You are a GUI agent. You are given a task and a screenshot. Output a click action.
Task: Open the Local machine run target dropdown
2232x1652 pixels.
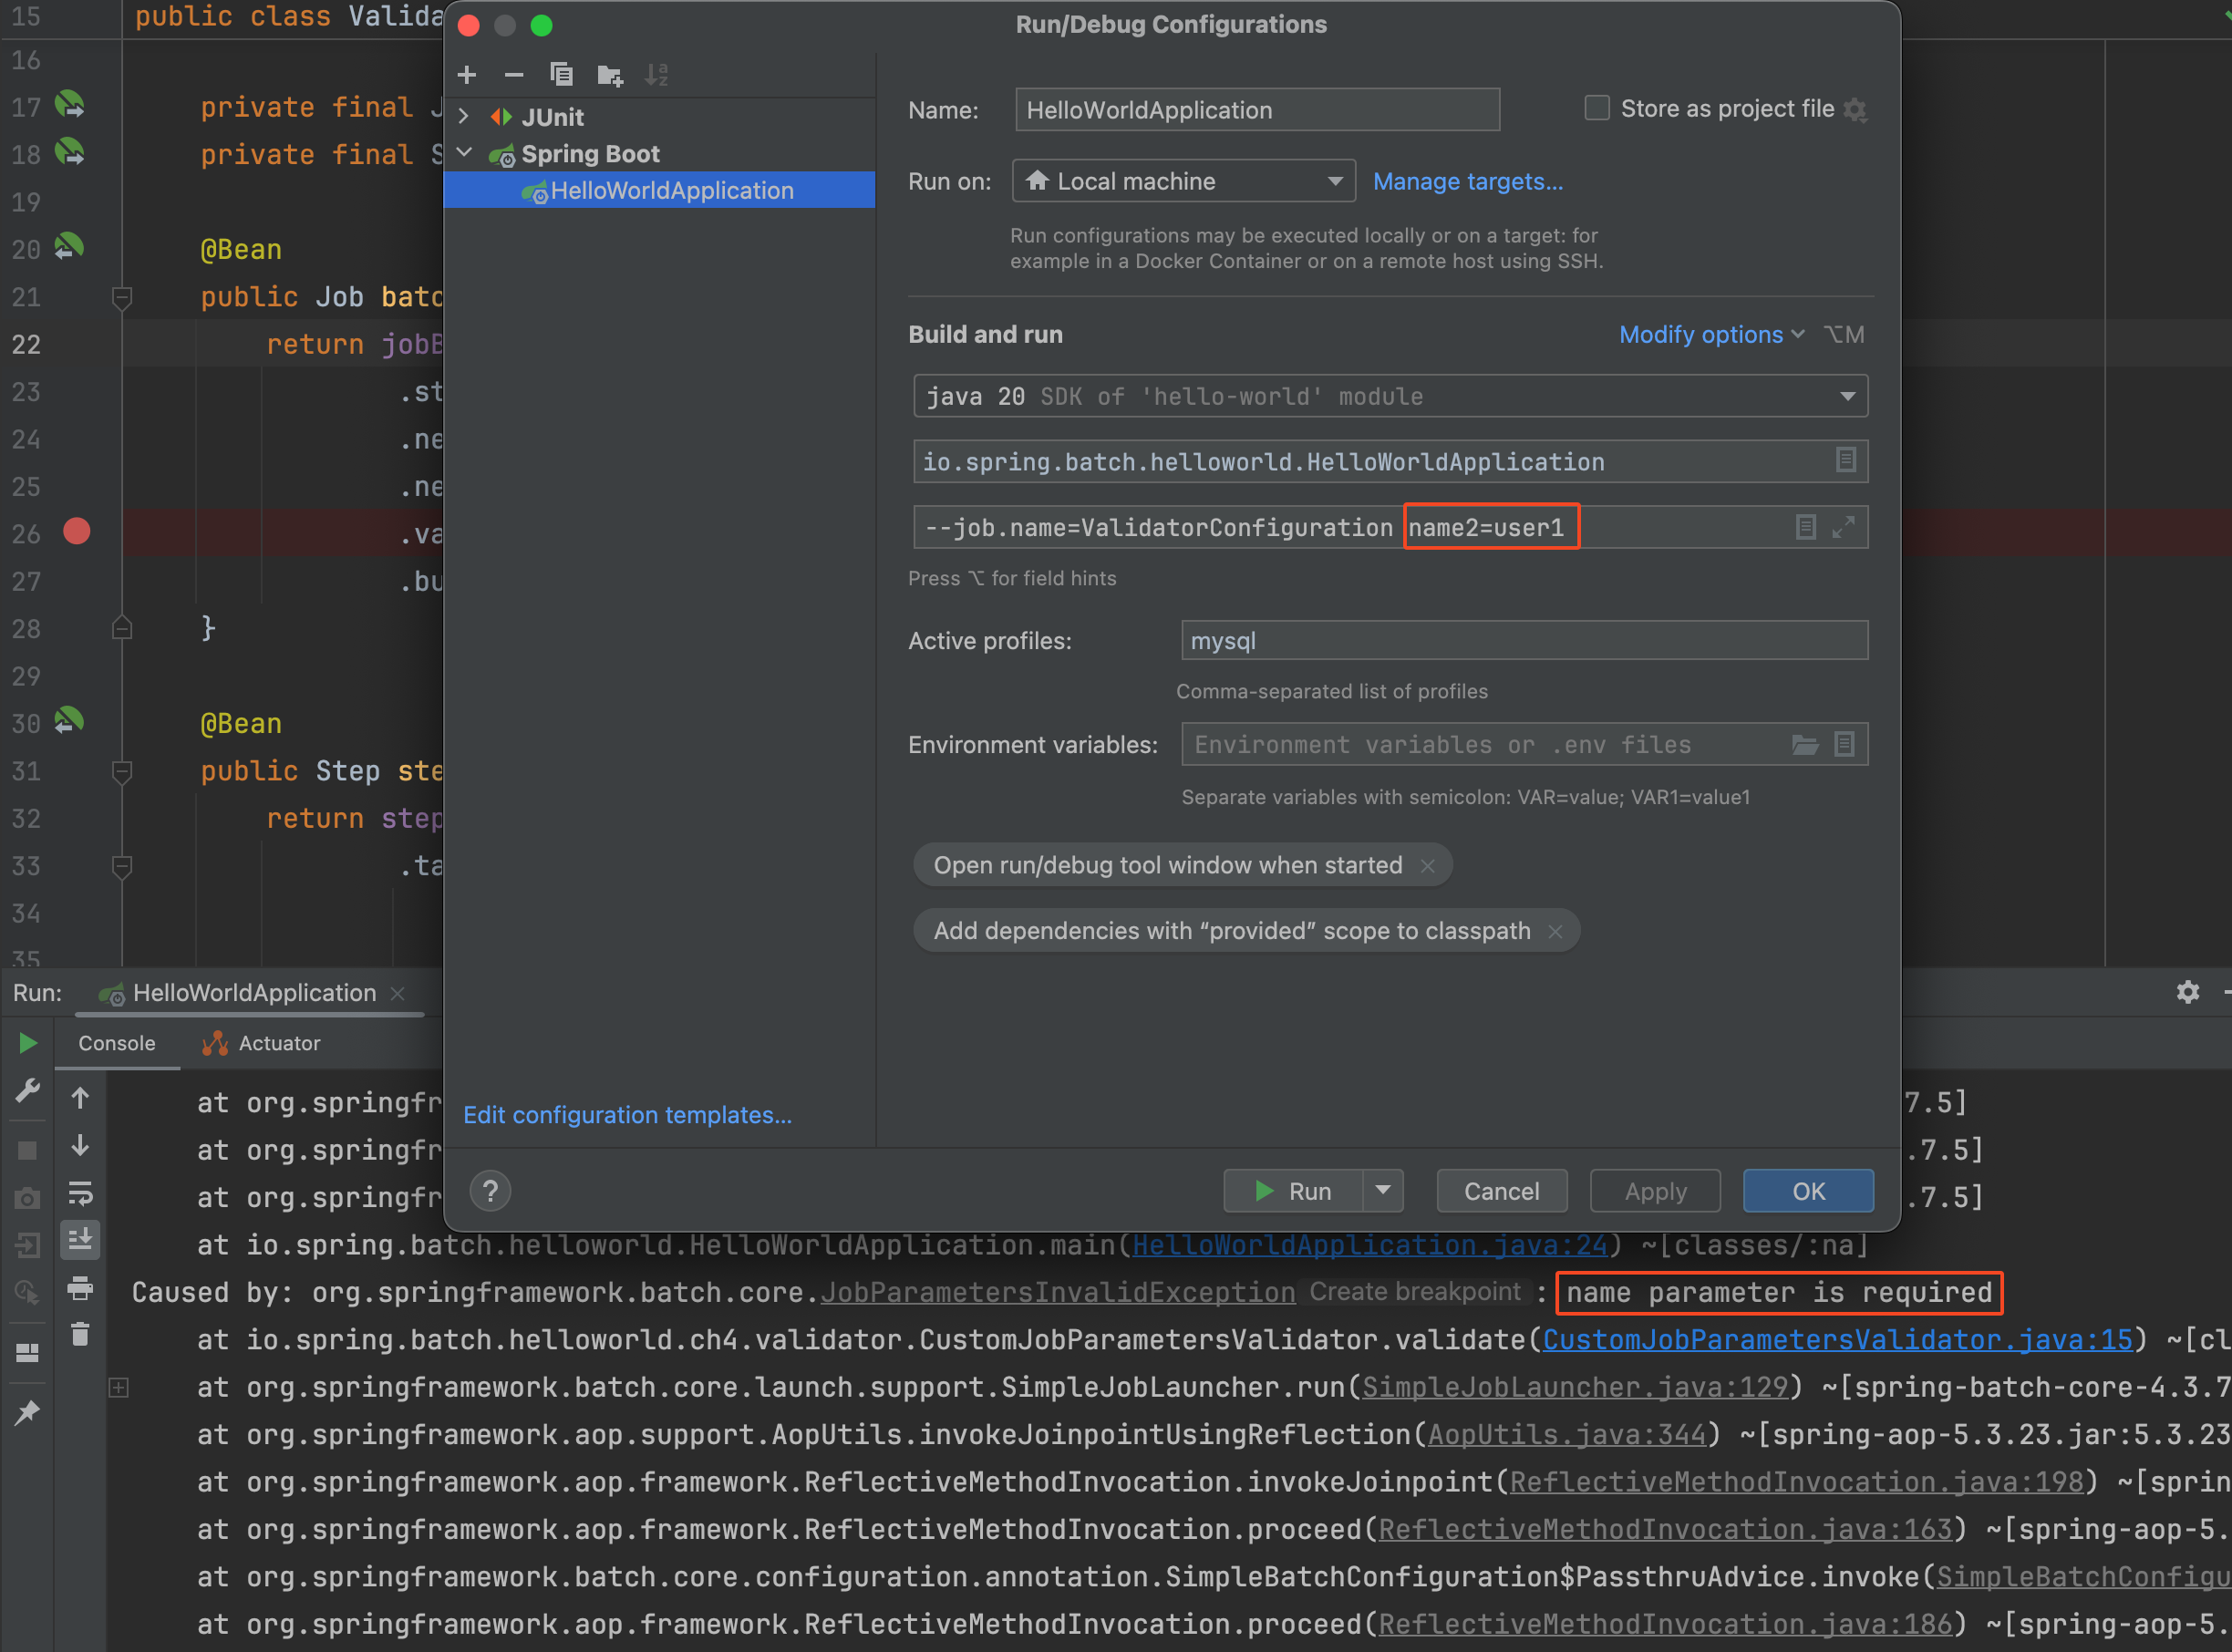1183,181
